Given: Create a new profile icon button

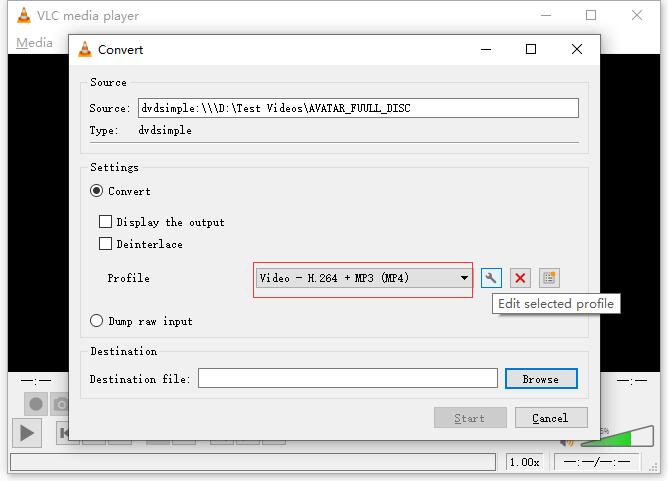Looking at the screenshot, I should point(549,278).
